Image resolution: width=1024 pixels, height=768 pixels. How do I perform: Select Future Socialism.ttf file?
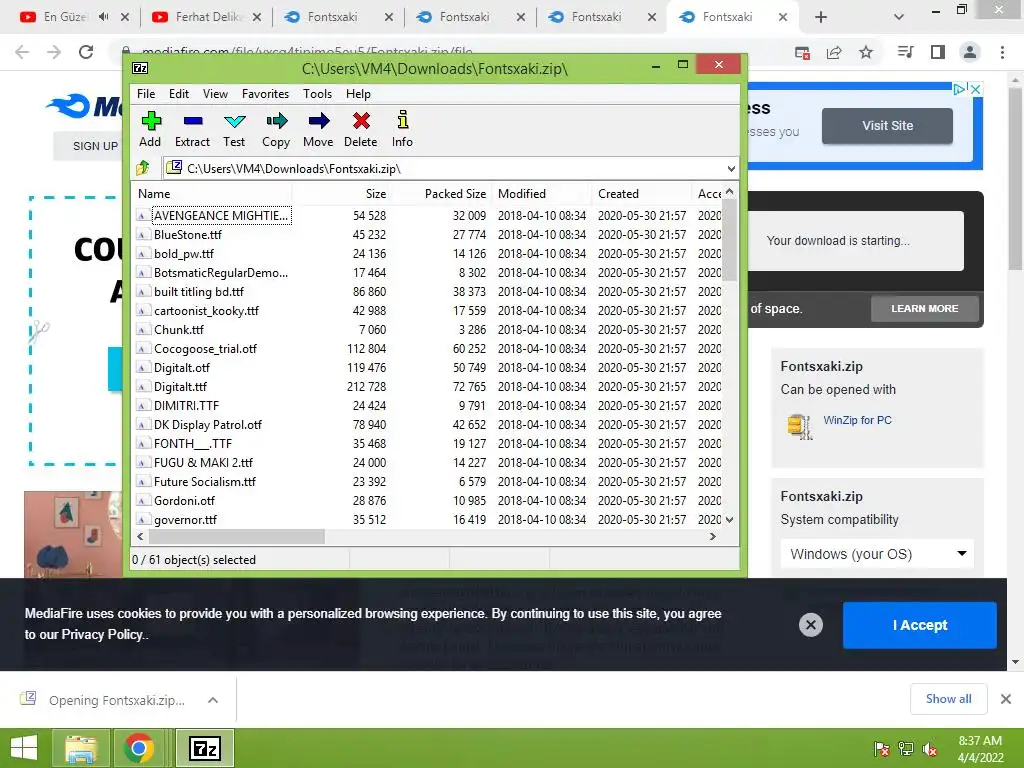point(204,482)
